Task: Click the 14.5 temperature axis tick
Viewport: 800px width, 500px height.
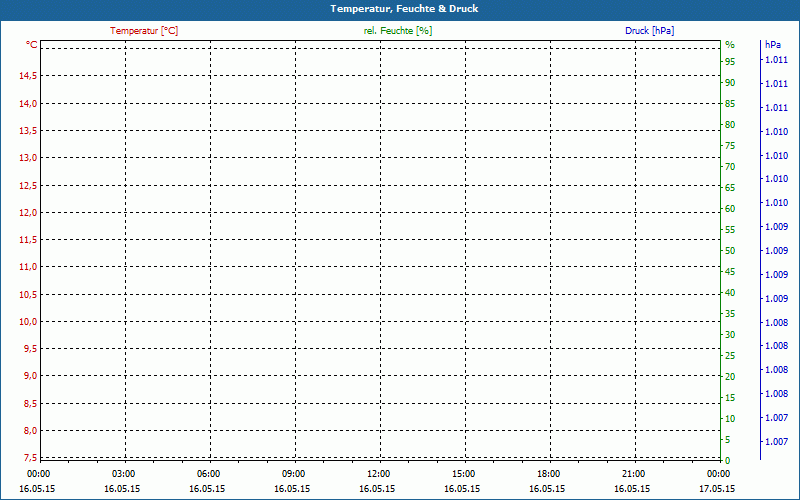Action: click(27, 76)
